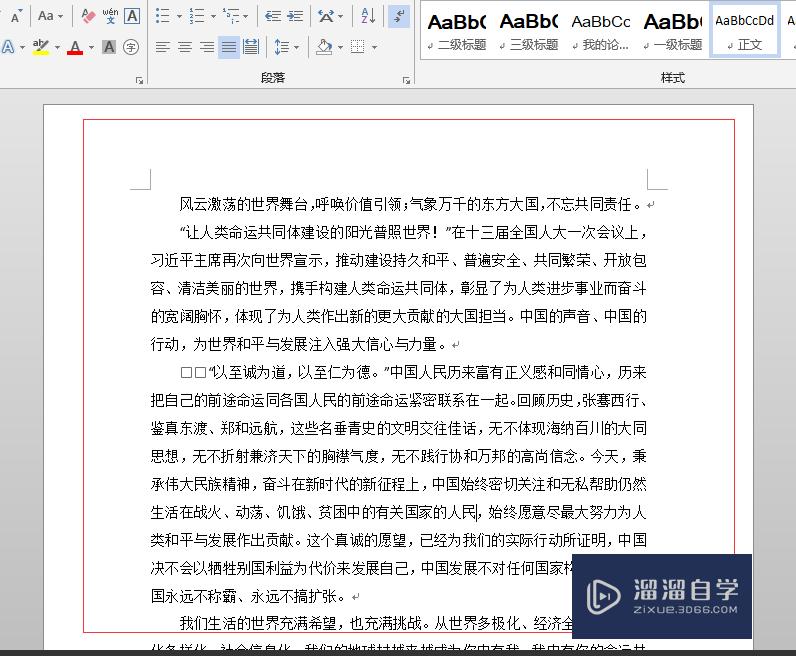Click the Text Effects outlined A icon
Image resolution: width=796 pixels, height=656 pixels.
coord(9,47)
